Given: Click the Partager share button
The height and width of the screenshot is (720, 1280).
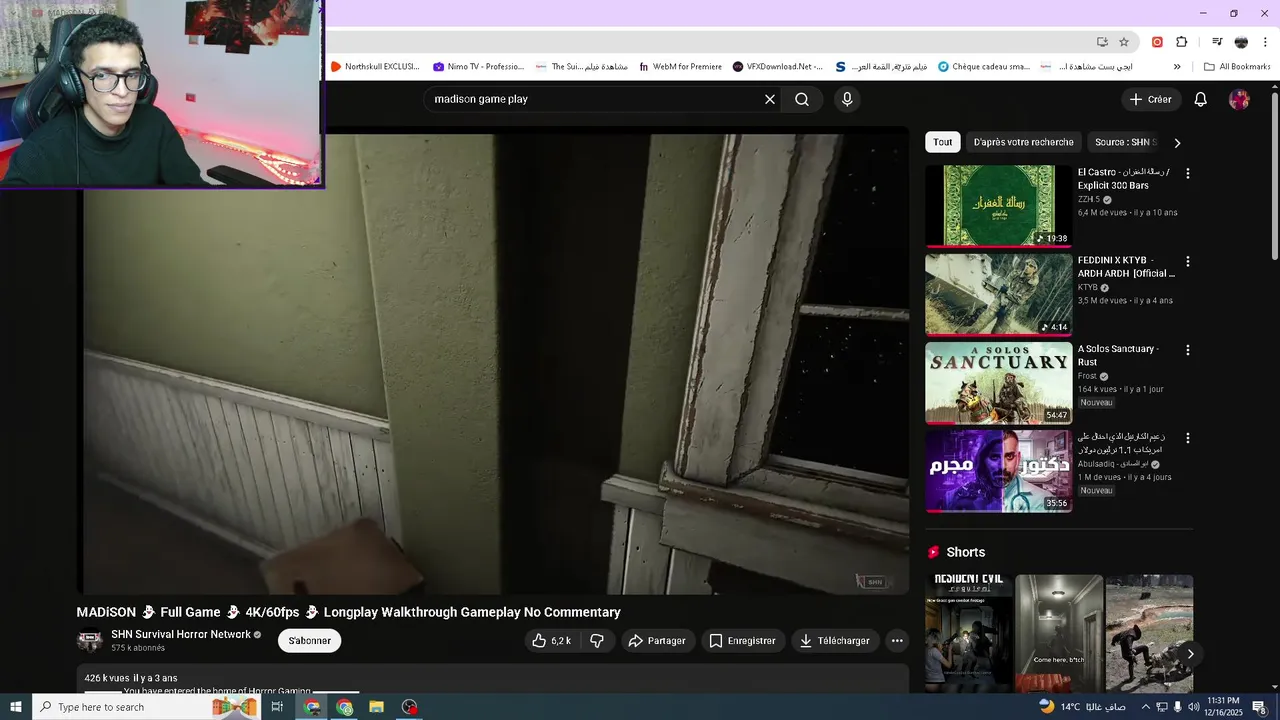Looking at the screenshot, I should point(657,641).
